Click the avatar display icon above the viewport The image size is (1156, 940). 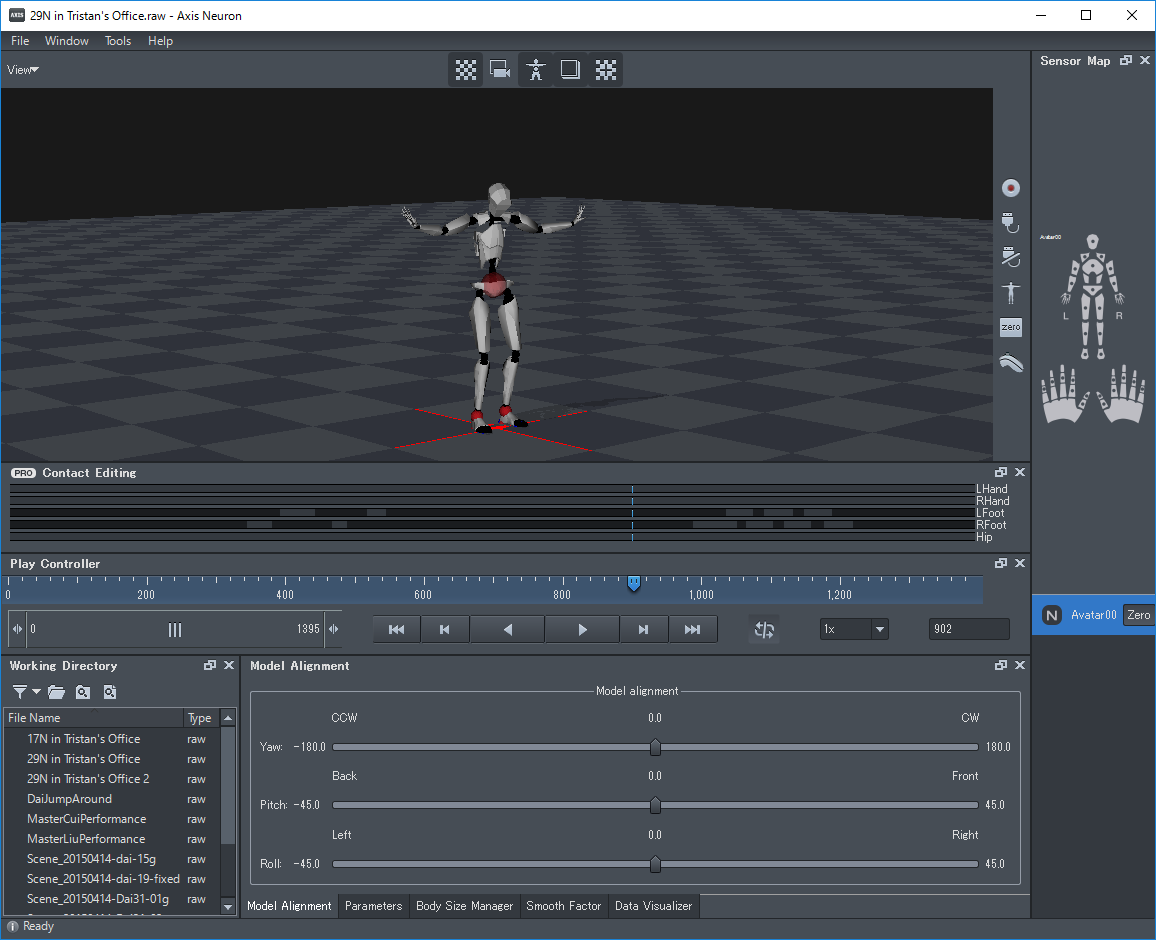(535, 69)
